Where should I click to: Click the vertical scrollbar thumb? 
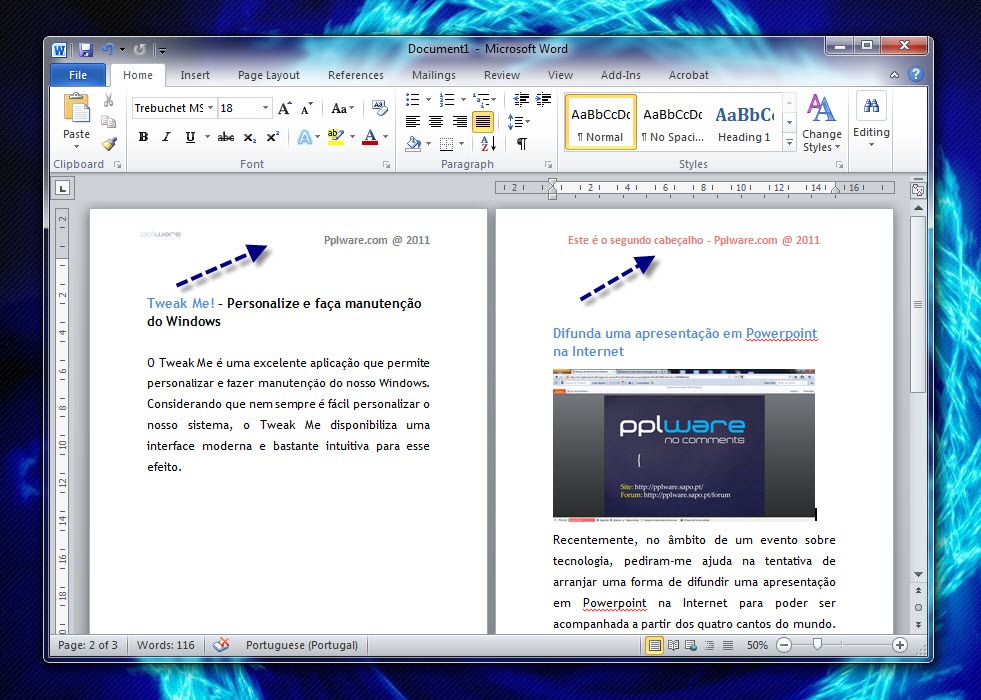[918, 305]
